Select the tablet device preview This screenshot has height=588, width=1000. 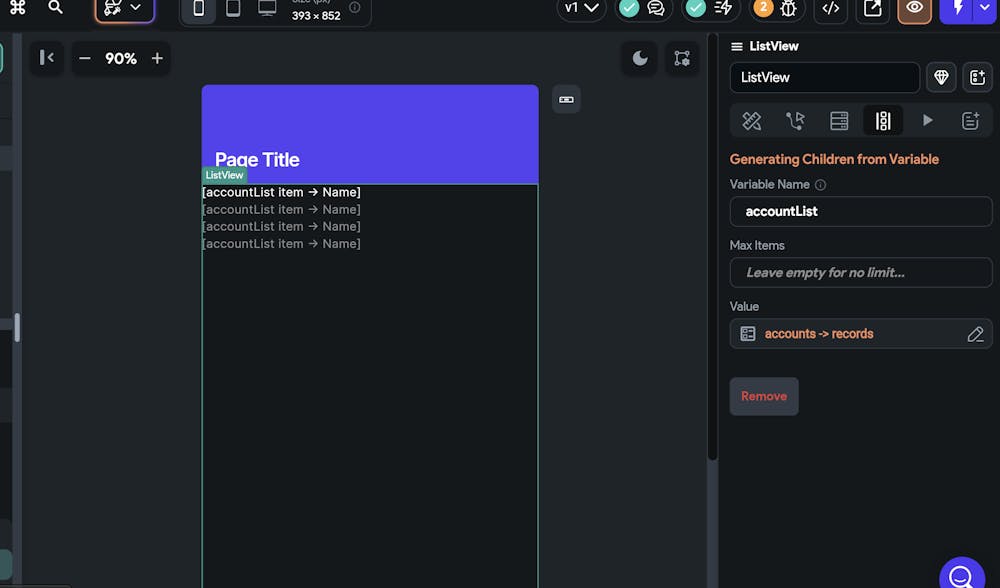(x=233, y=9)
